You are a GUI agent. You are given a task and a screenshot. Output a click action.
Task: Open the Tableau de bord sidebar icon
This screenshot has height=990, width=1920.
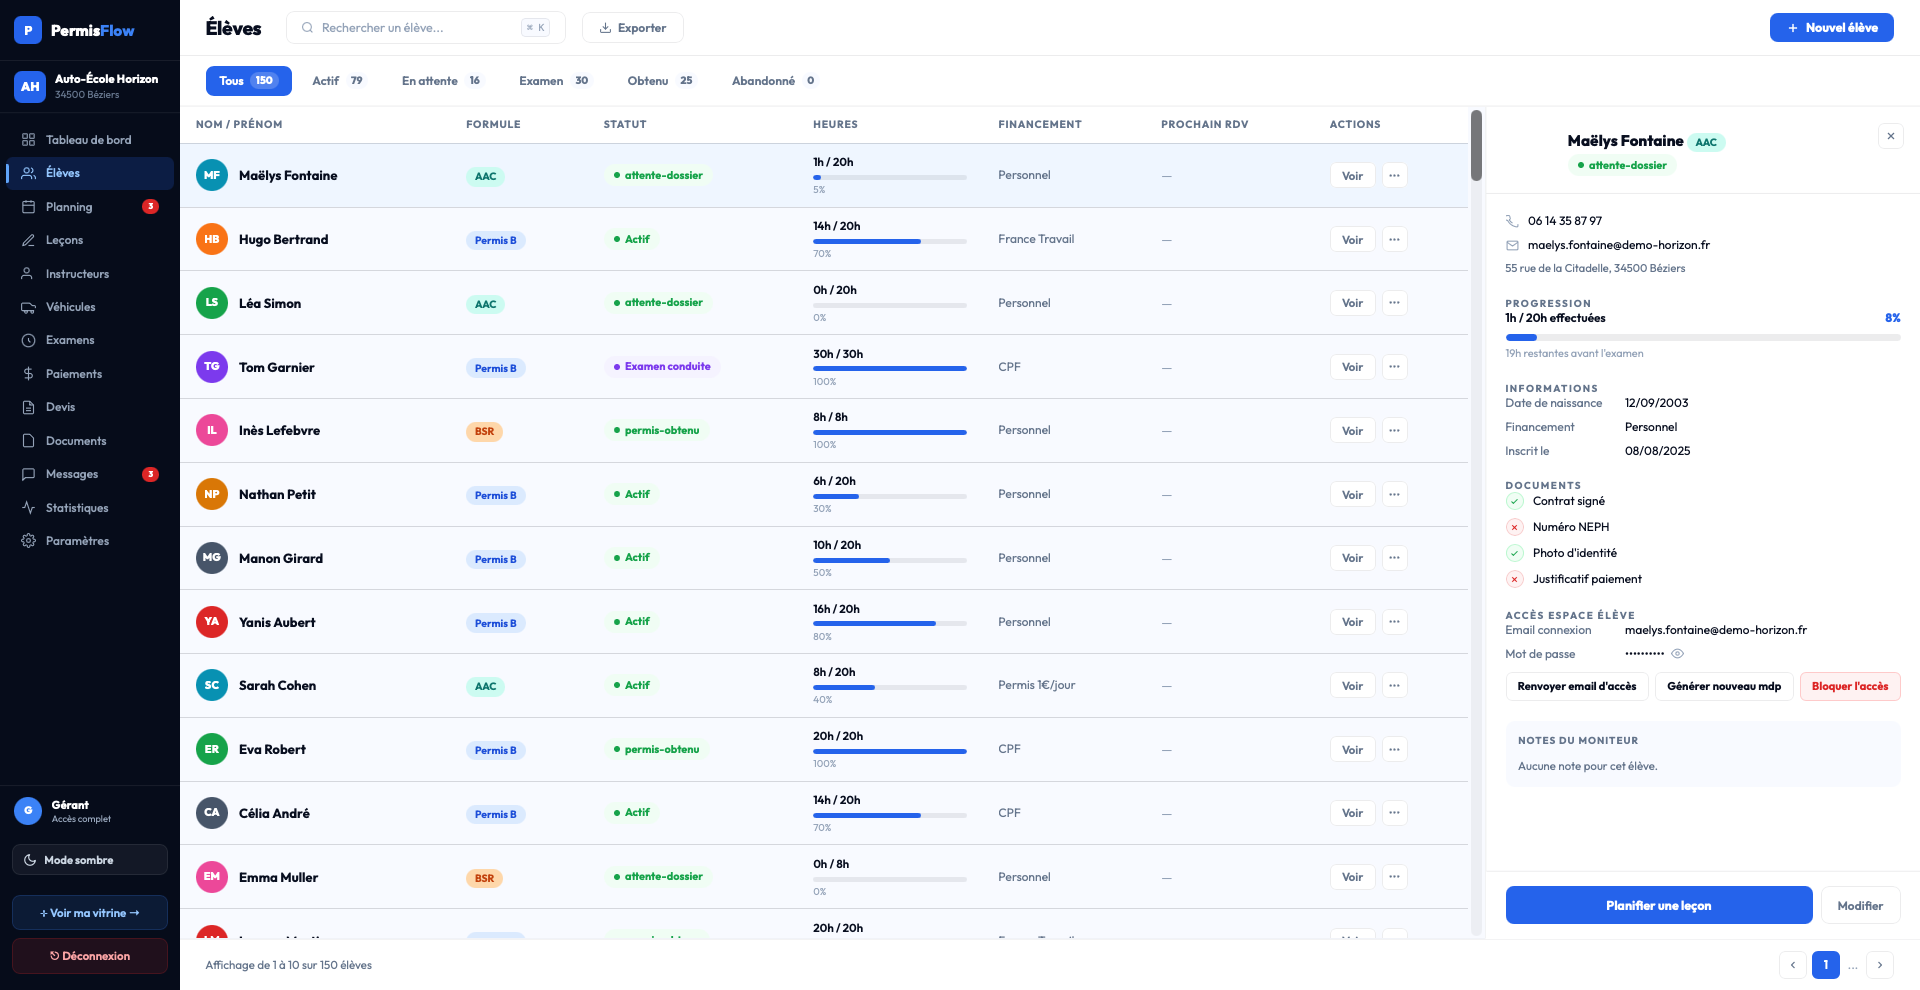[x=28, y=140]
